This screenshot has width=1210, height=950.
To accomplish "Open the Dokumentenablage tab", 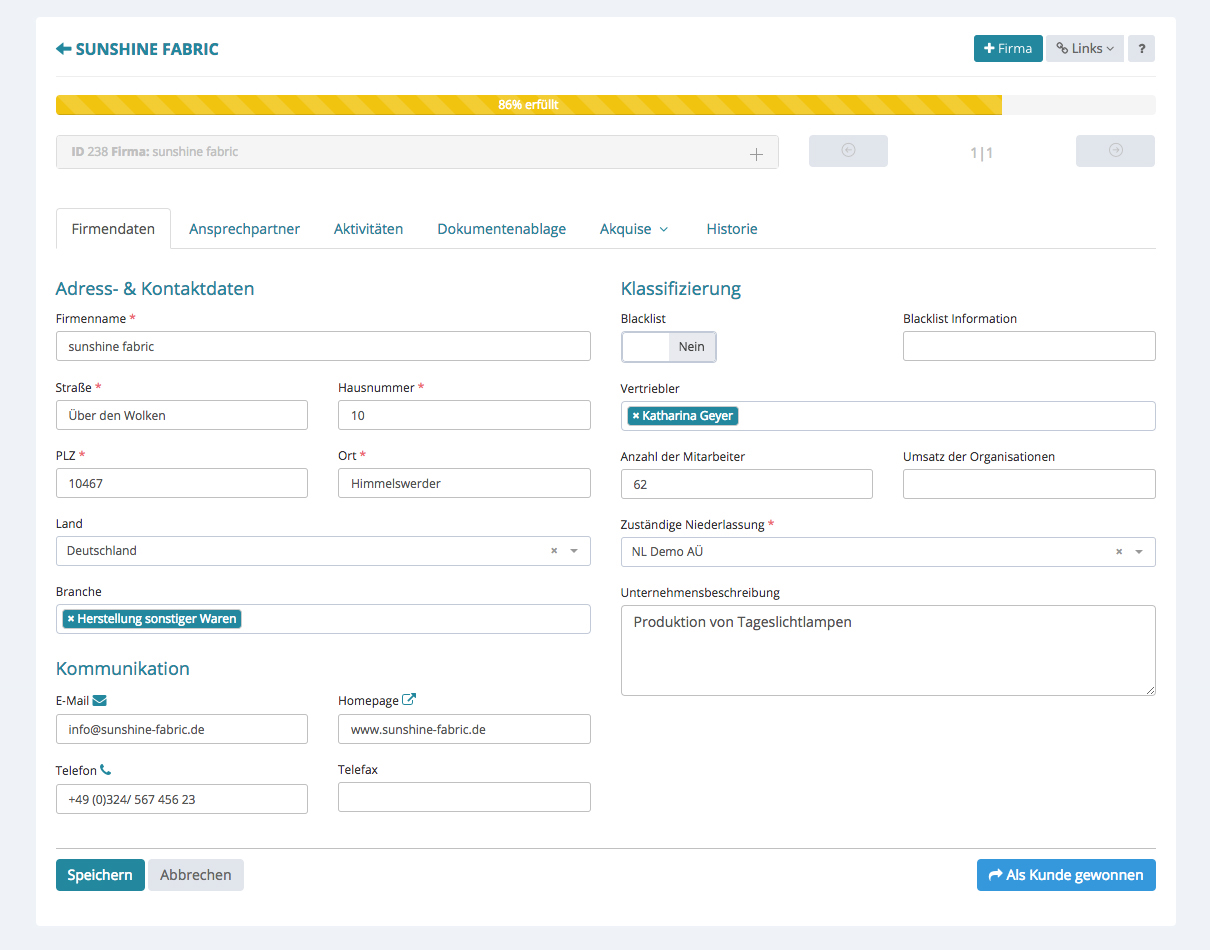I will click(x=501, y=229).
